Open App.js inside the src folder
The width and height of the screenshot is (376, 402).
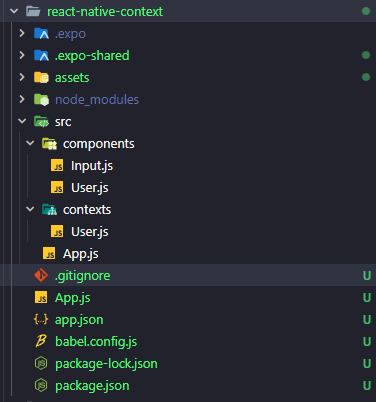[81, 254]
